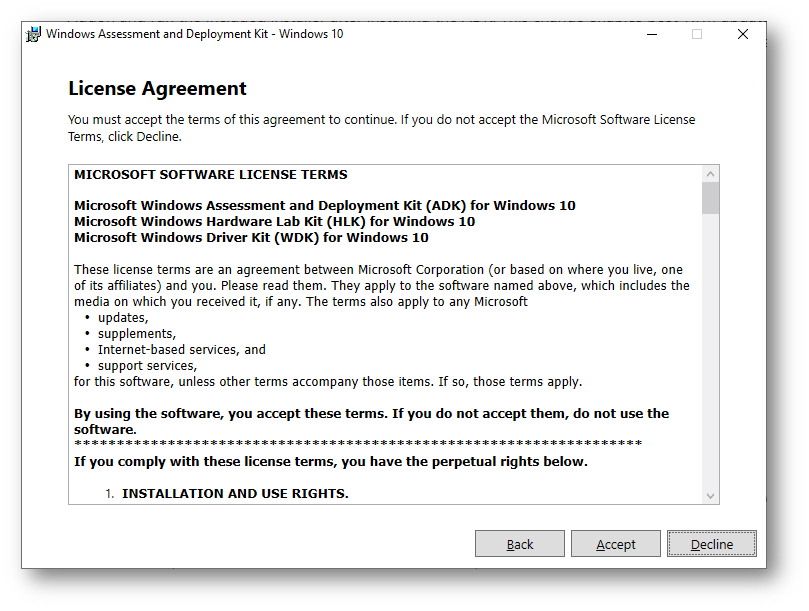Click '1. INSTALLATION AND USE RIGHTS.' heading
Image resolution: width=809 pixels, height=611 pixels.
click(x=227, y=493)
